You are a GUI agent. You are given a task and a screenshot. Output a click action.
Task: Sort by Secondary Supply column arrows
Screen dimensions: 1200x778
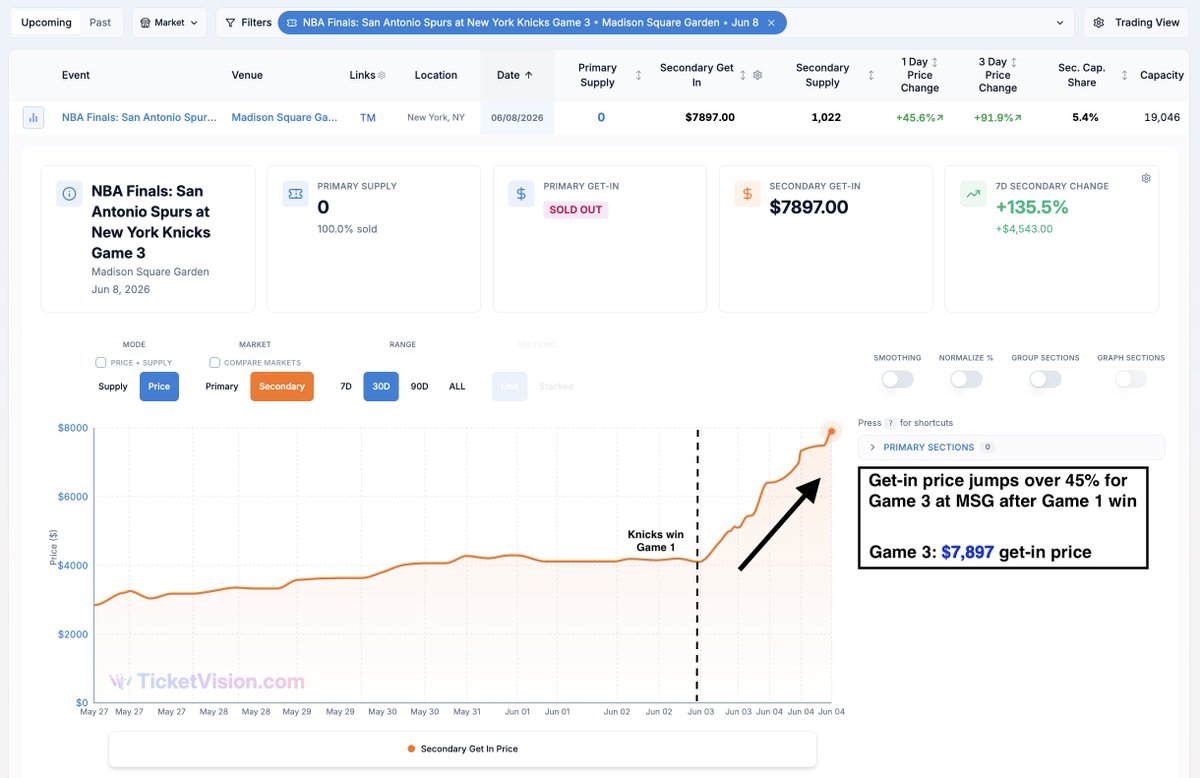tap(871, 75)
